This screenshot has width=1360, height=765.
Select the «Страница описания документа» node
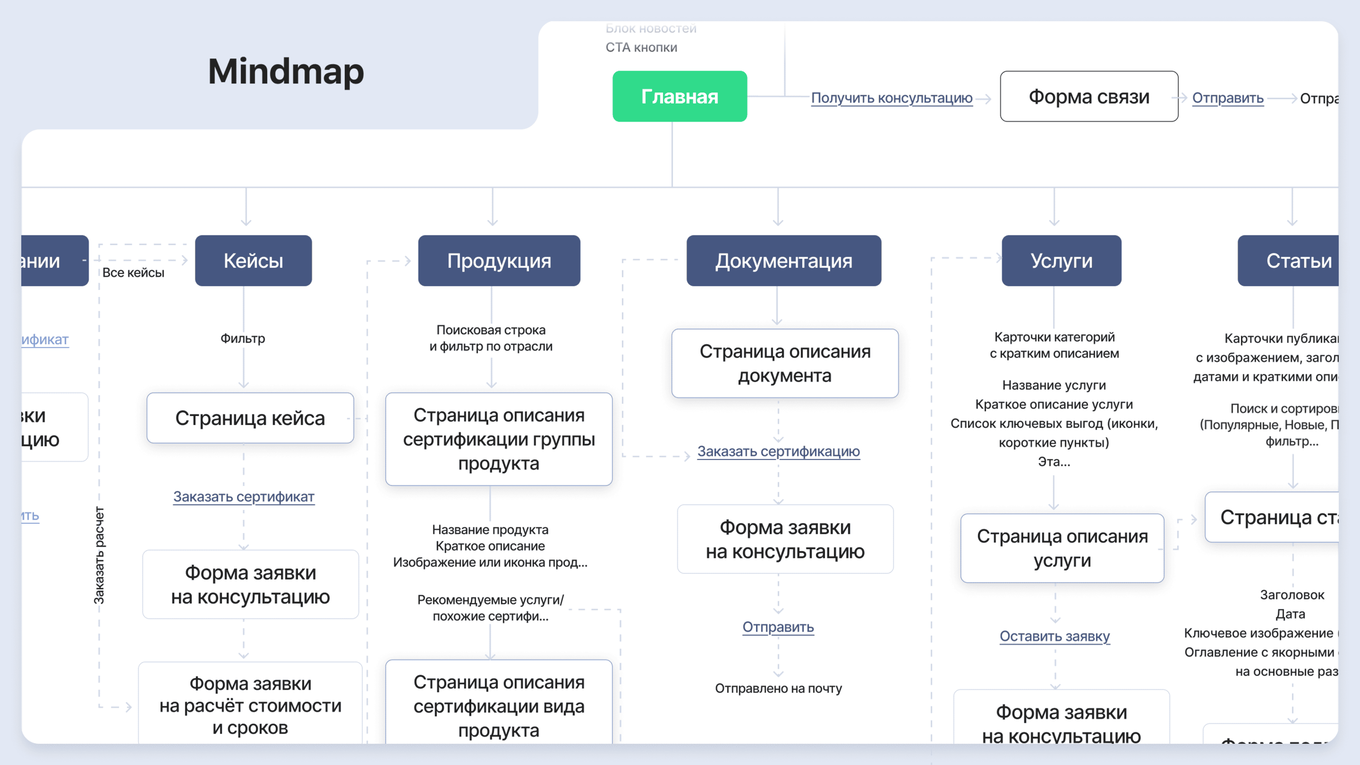pos(784,363)
